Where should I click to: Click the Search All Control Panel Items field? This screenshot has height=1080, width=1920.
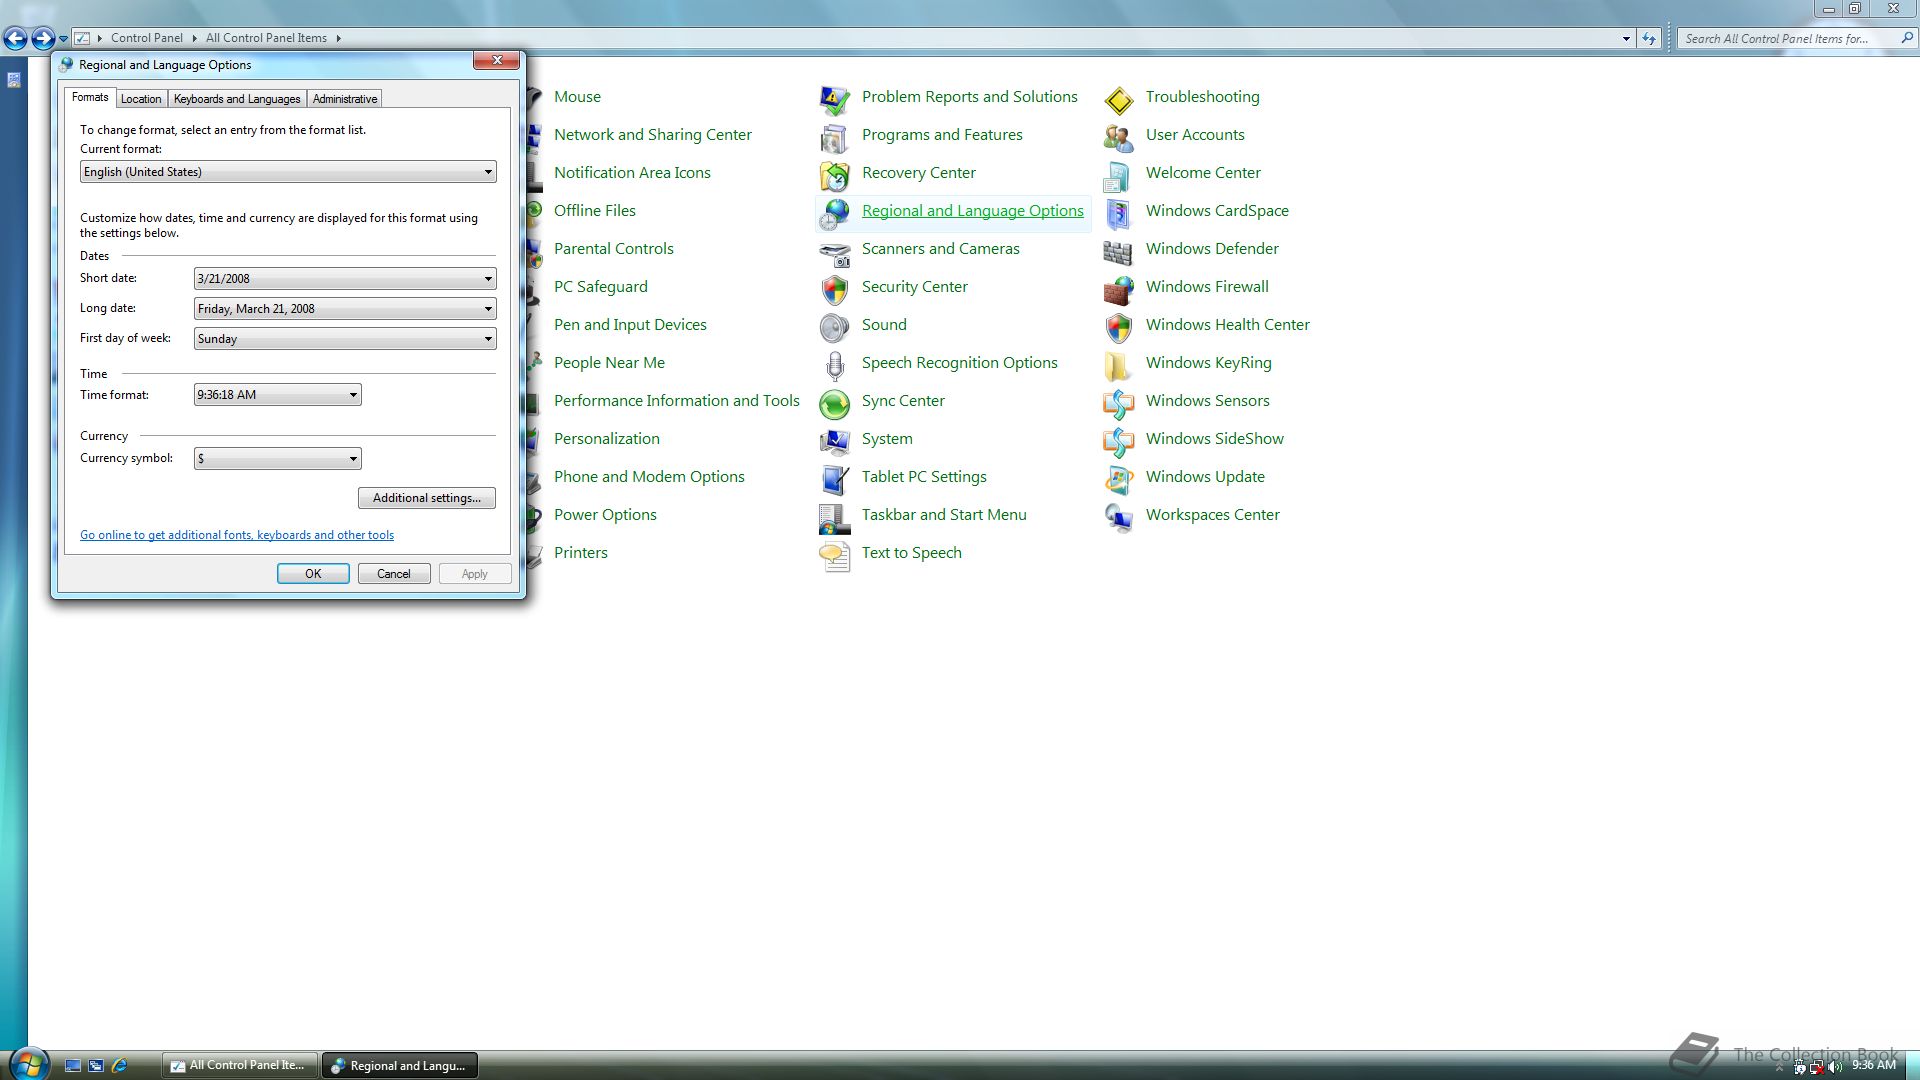point(1787,39)
